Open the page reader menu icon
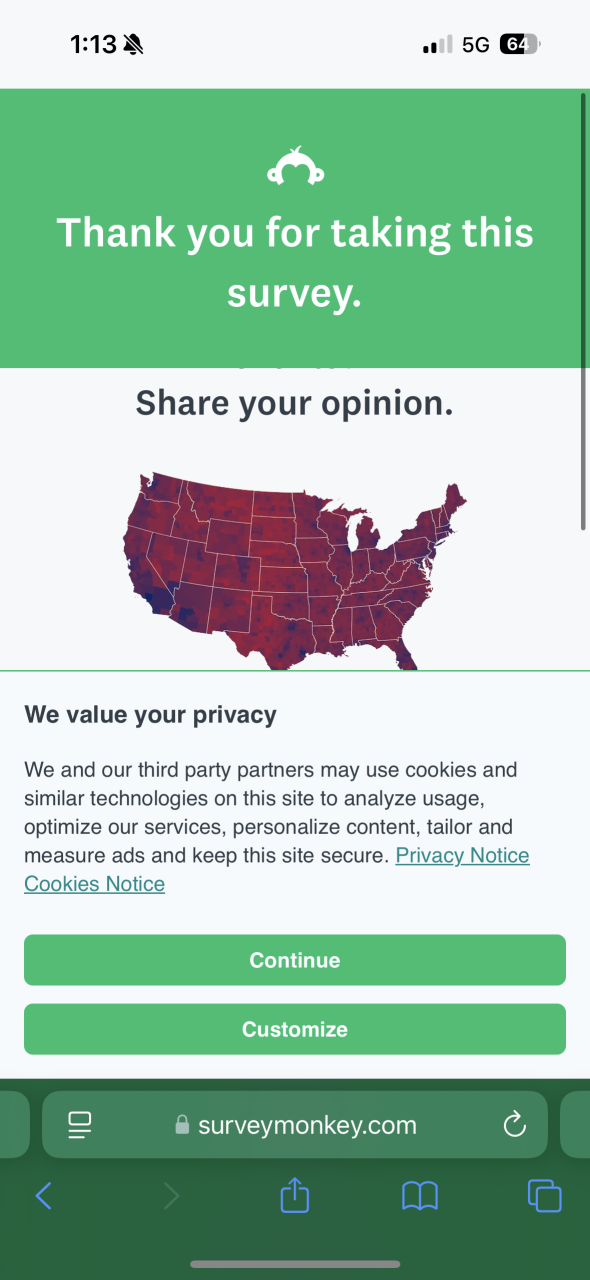This screenshot has height=1280, width=590. pyautogui.click(x=80, y=1125)
